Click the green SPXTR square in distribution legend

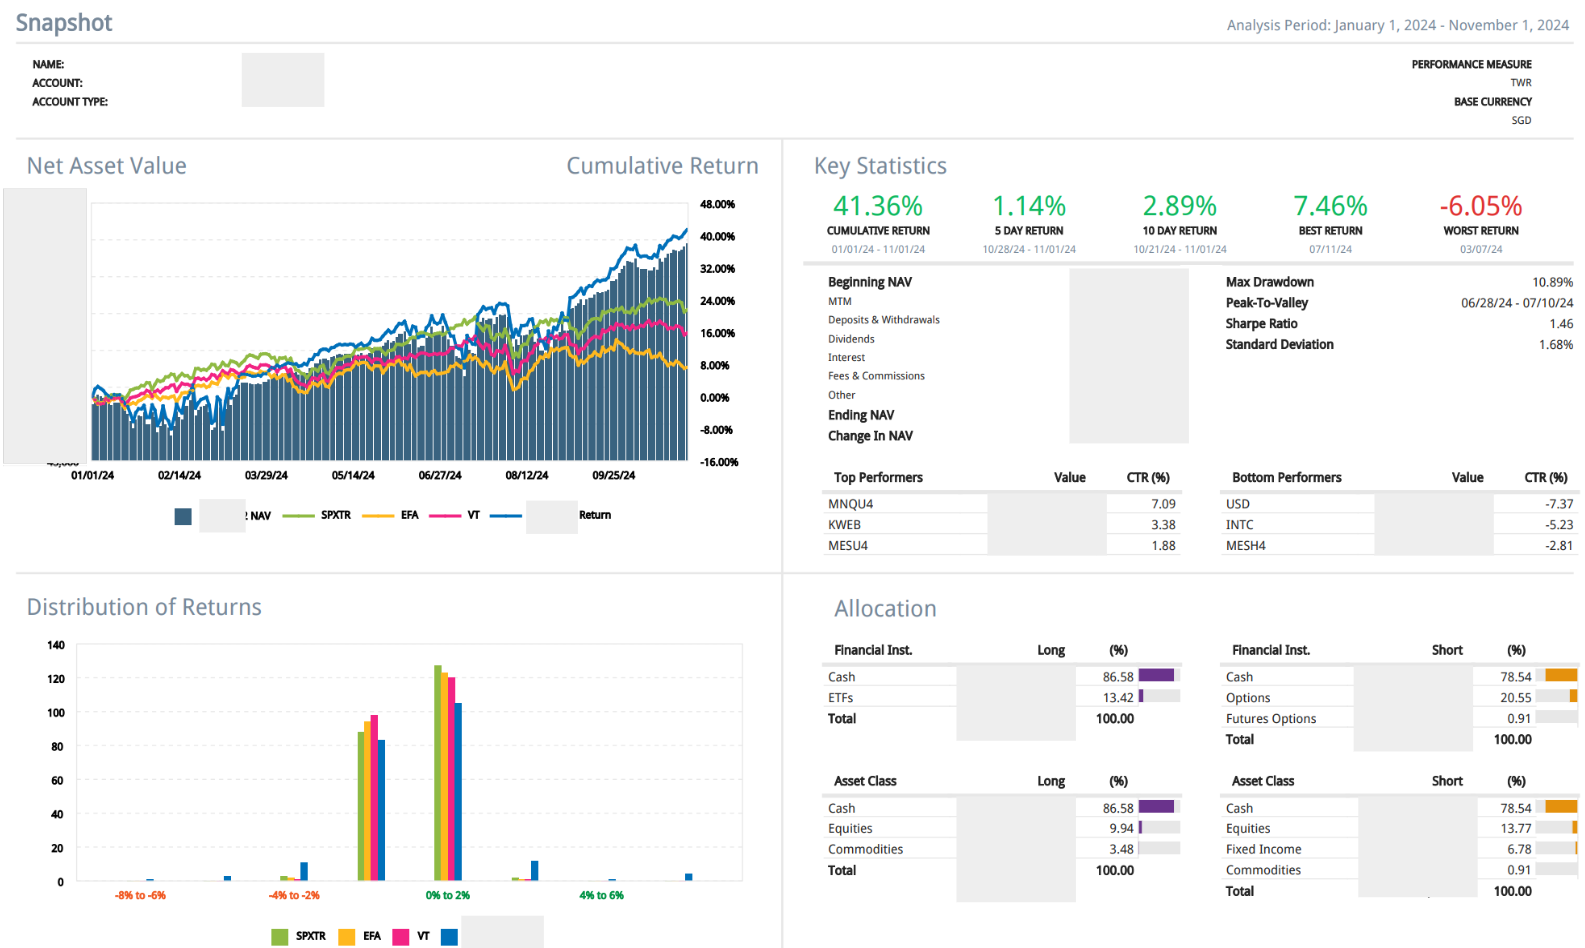pos(280,937)
